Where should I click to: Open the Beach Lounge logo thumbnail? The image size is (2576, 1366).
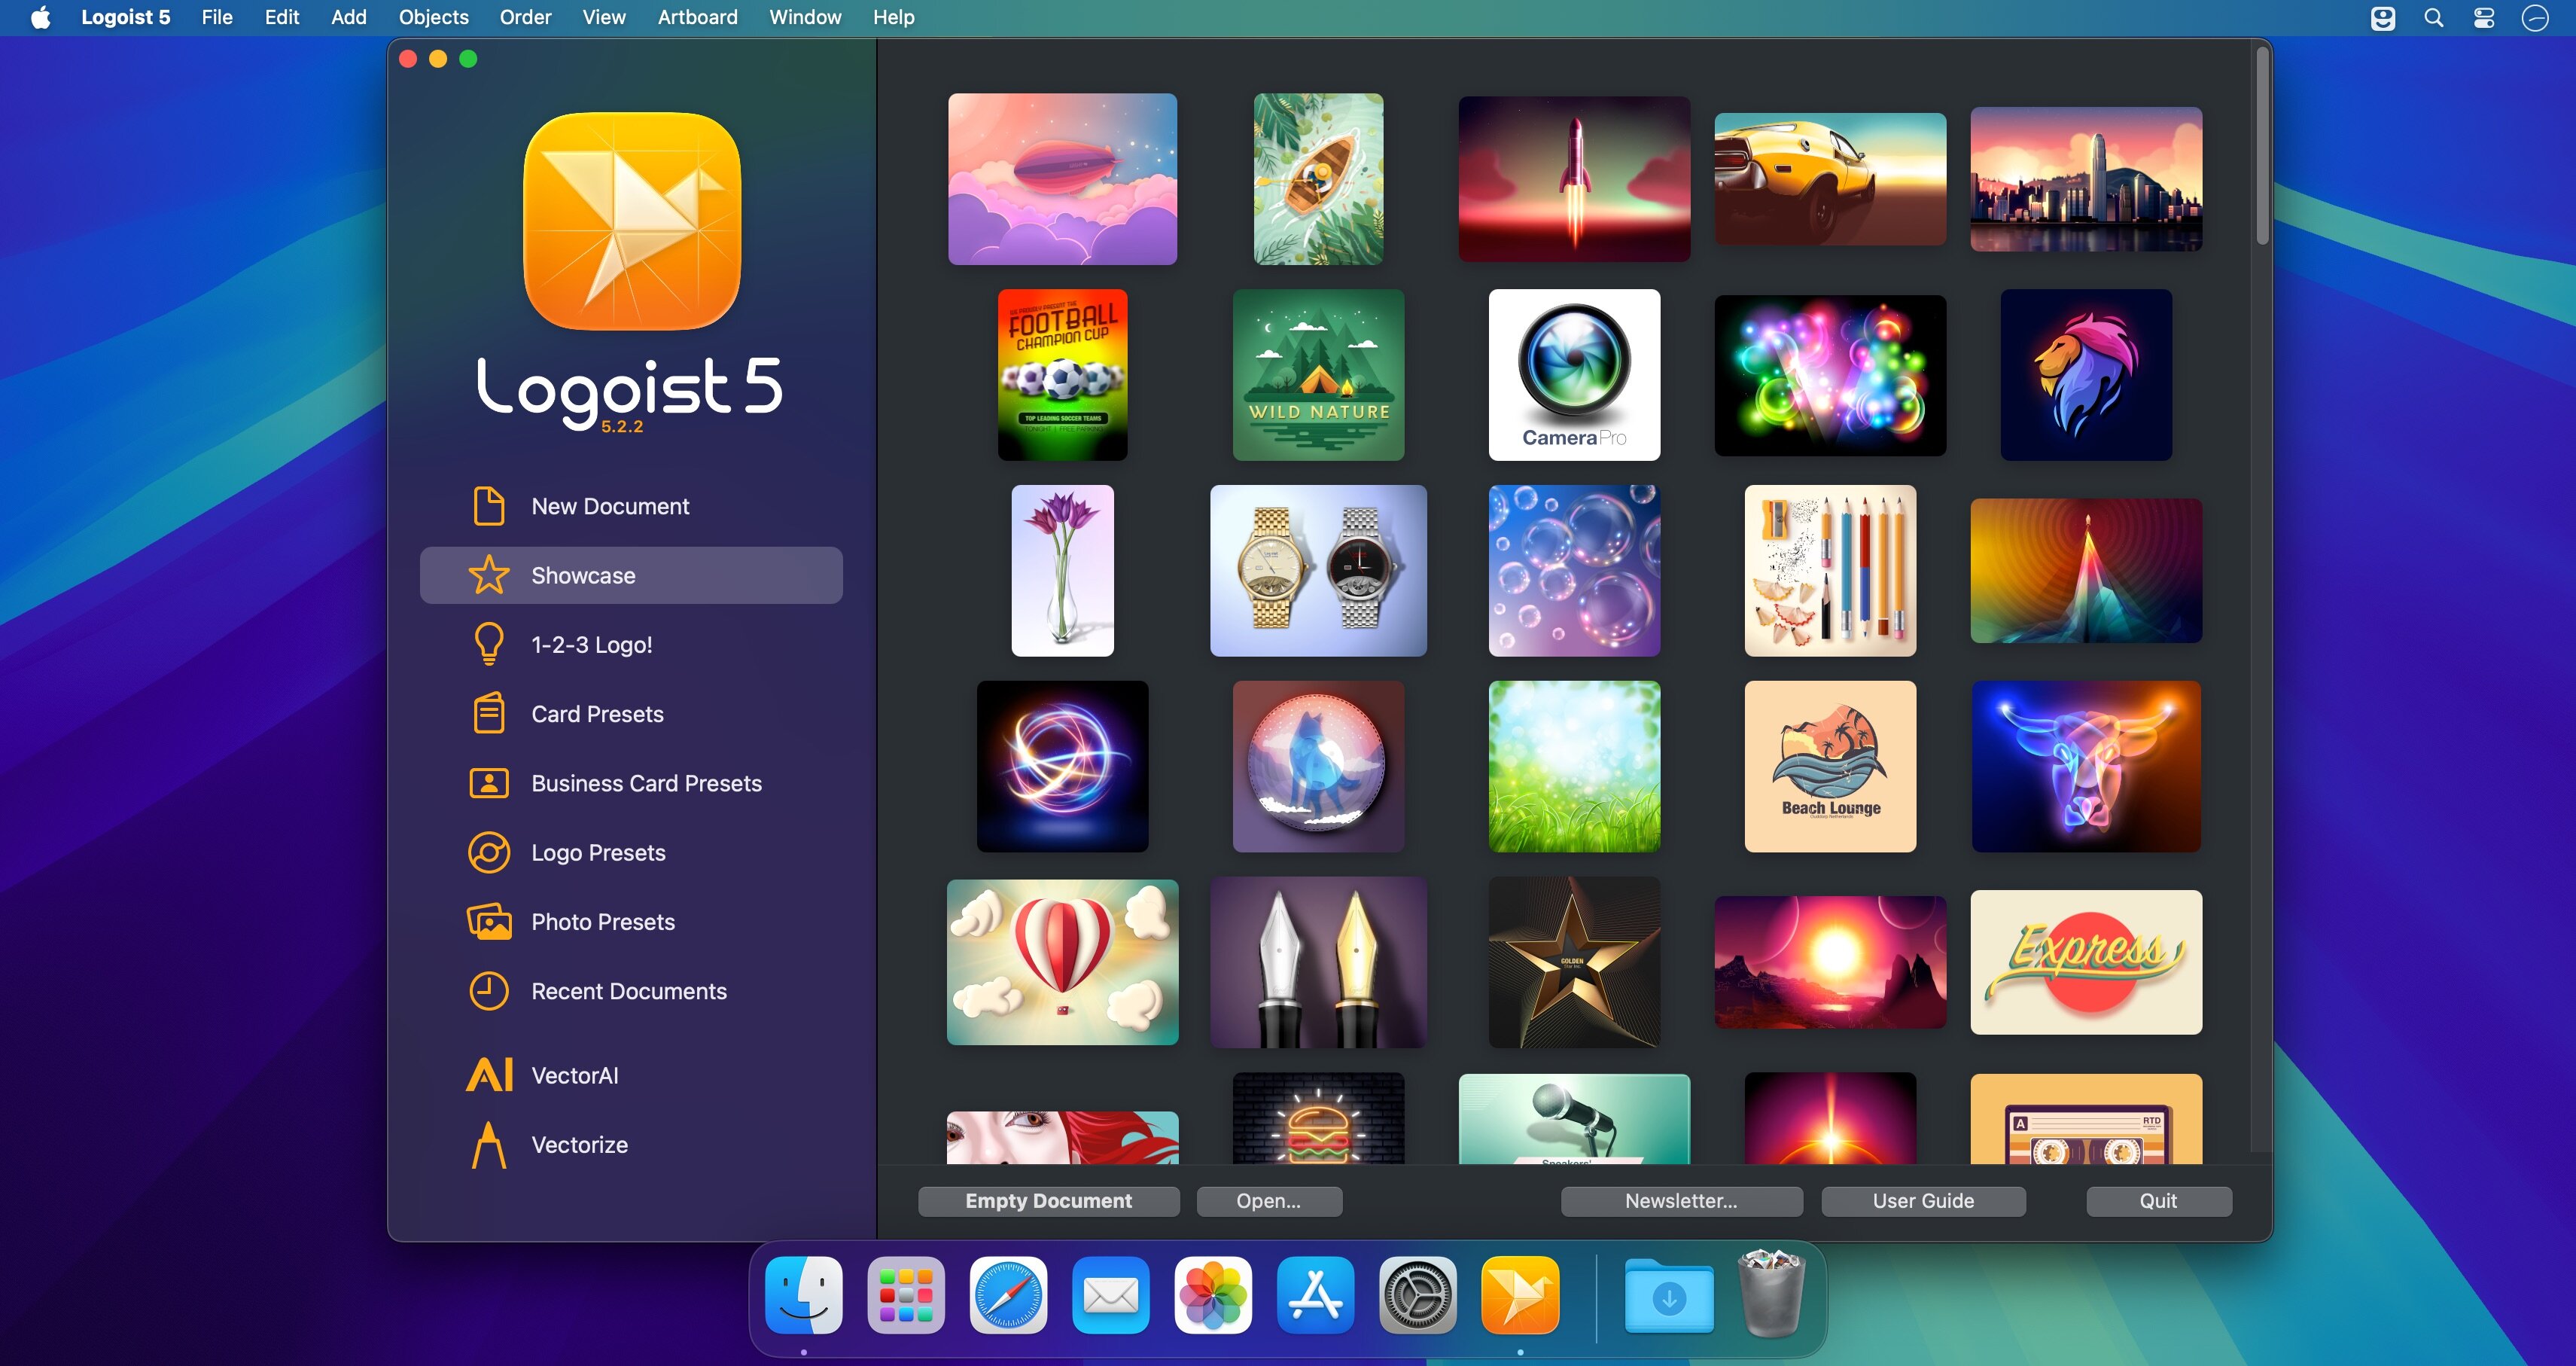pyautogui.click(x=1829, y=766)
